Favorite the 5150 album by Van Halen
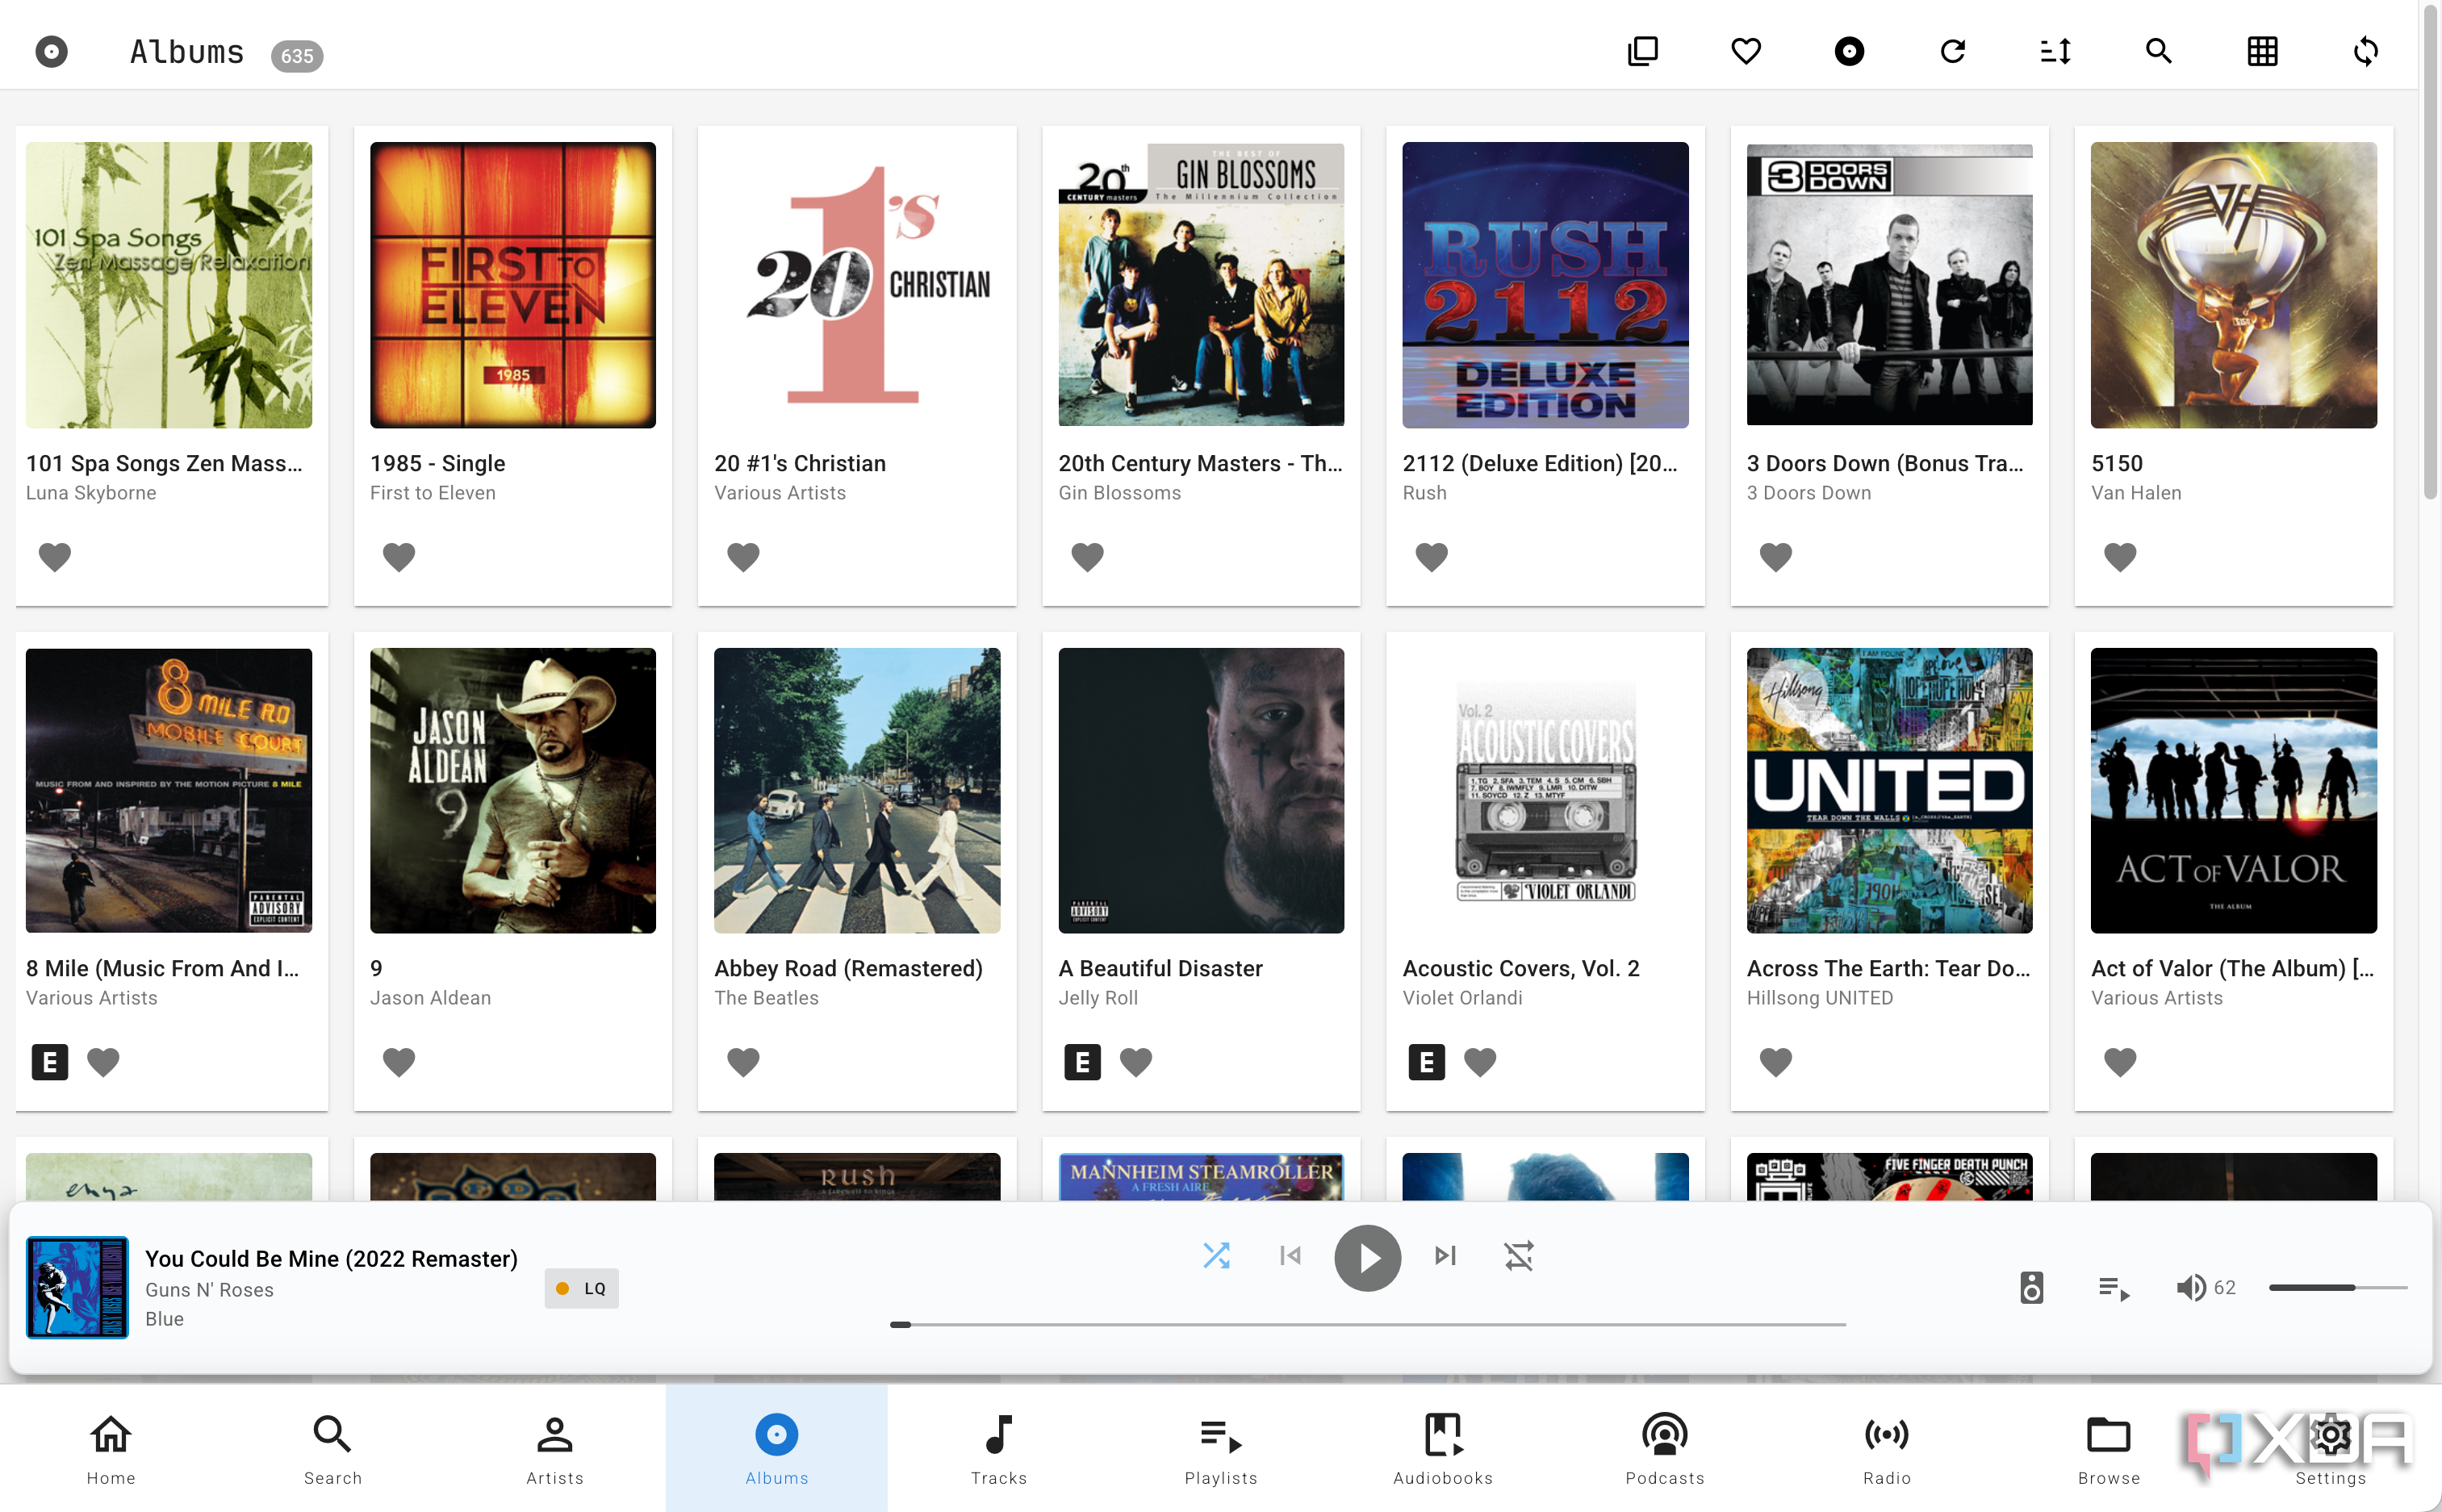The height and width of the screenshot is (1512, 2442). (2120, 556)
